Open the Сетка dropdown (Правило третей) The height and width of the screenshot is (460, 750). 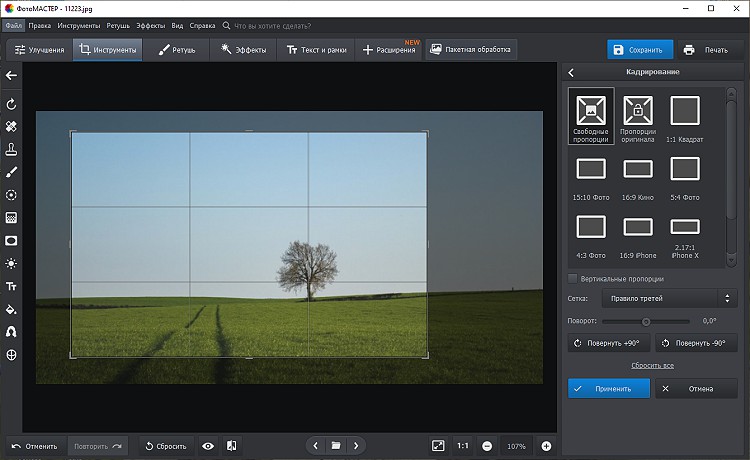click(668, 298)
